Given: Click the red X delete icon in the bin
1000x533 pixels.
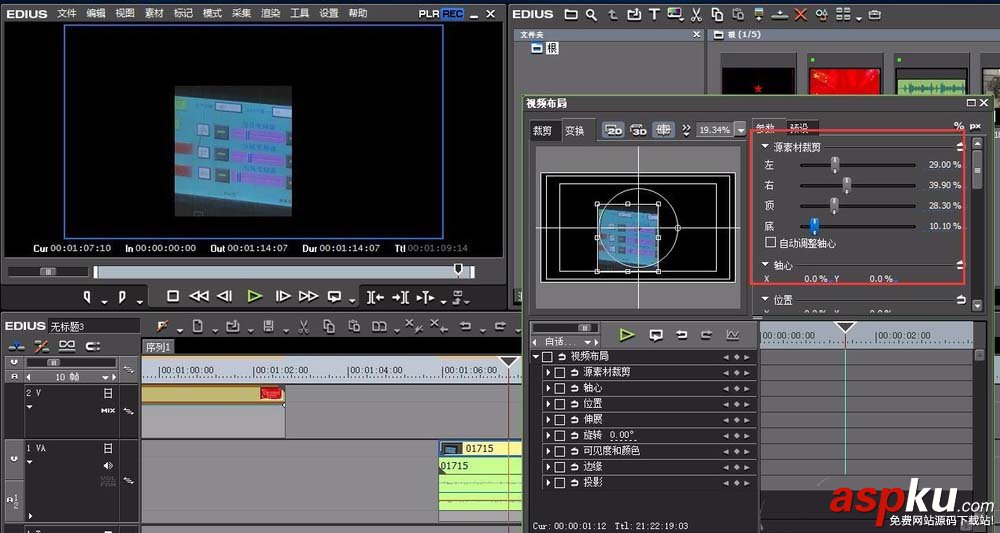Looking at the screenshot, I should coord(798,15).
